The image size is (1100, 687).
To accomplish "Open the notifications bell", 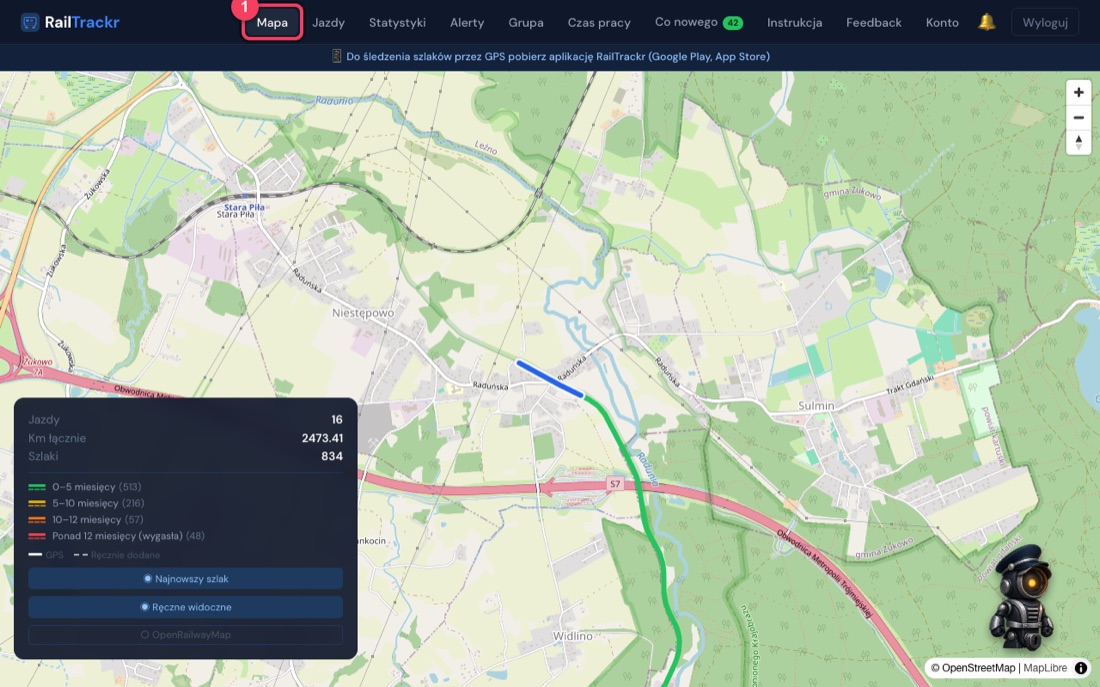I will 986,22.
